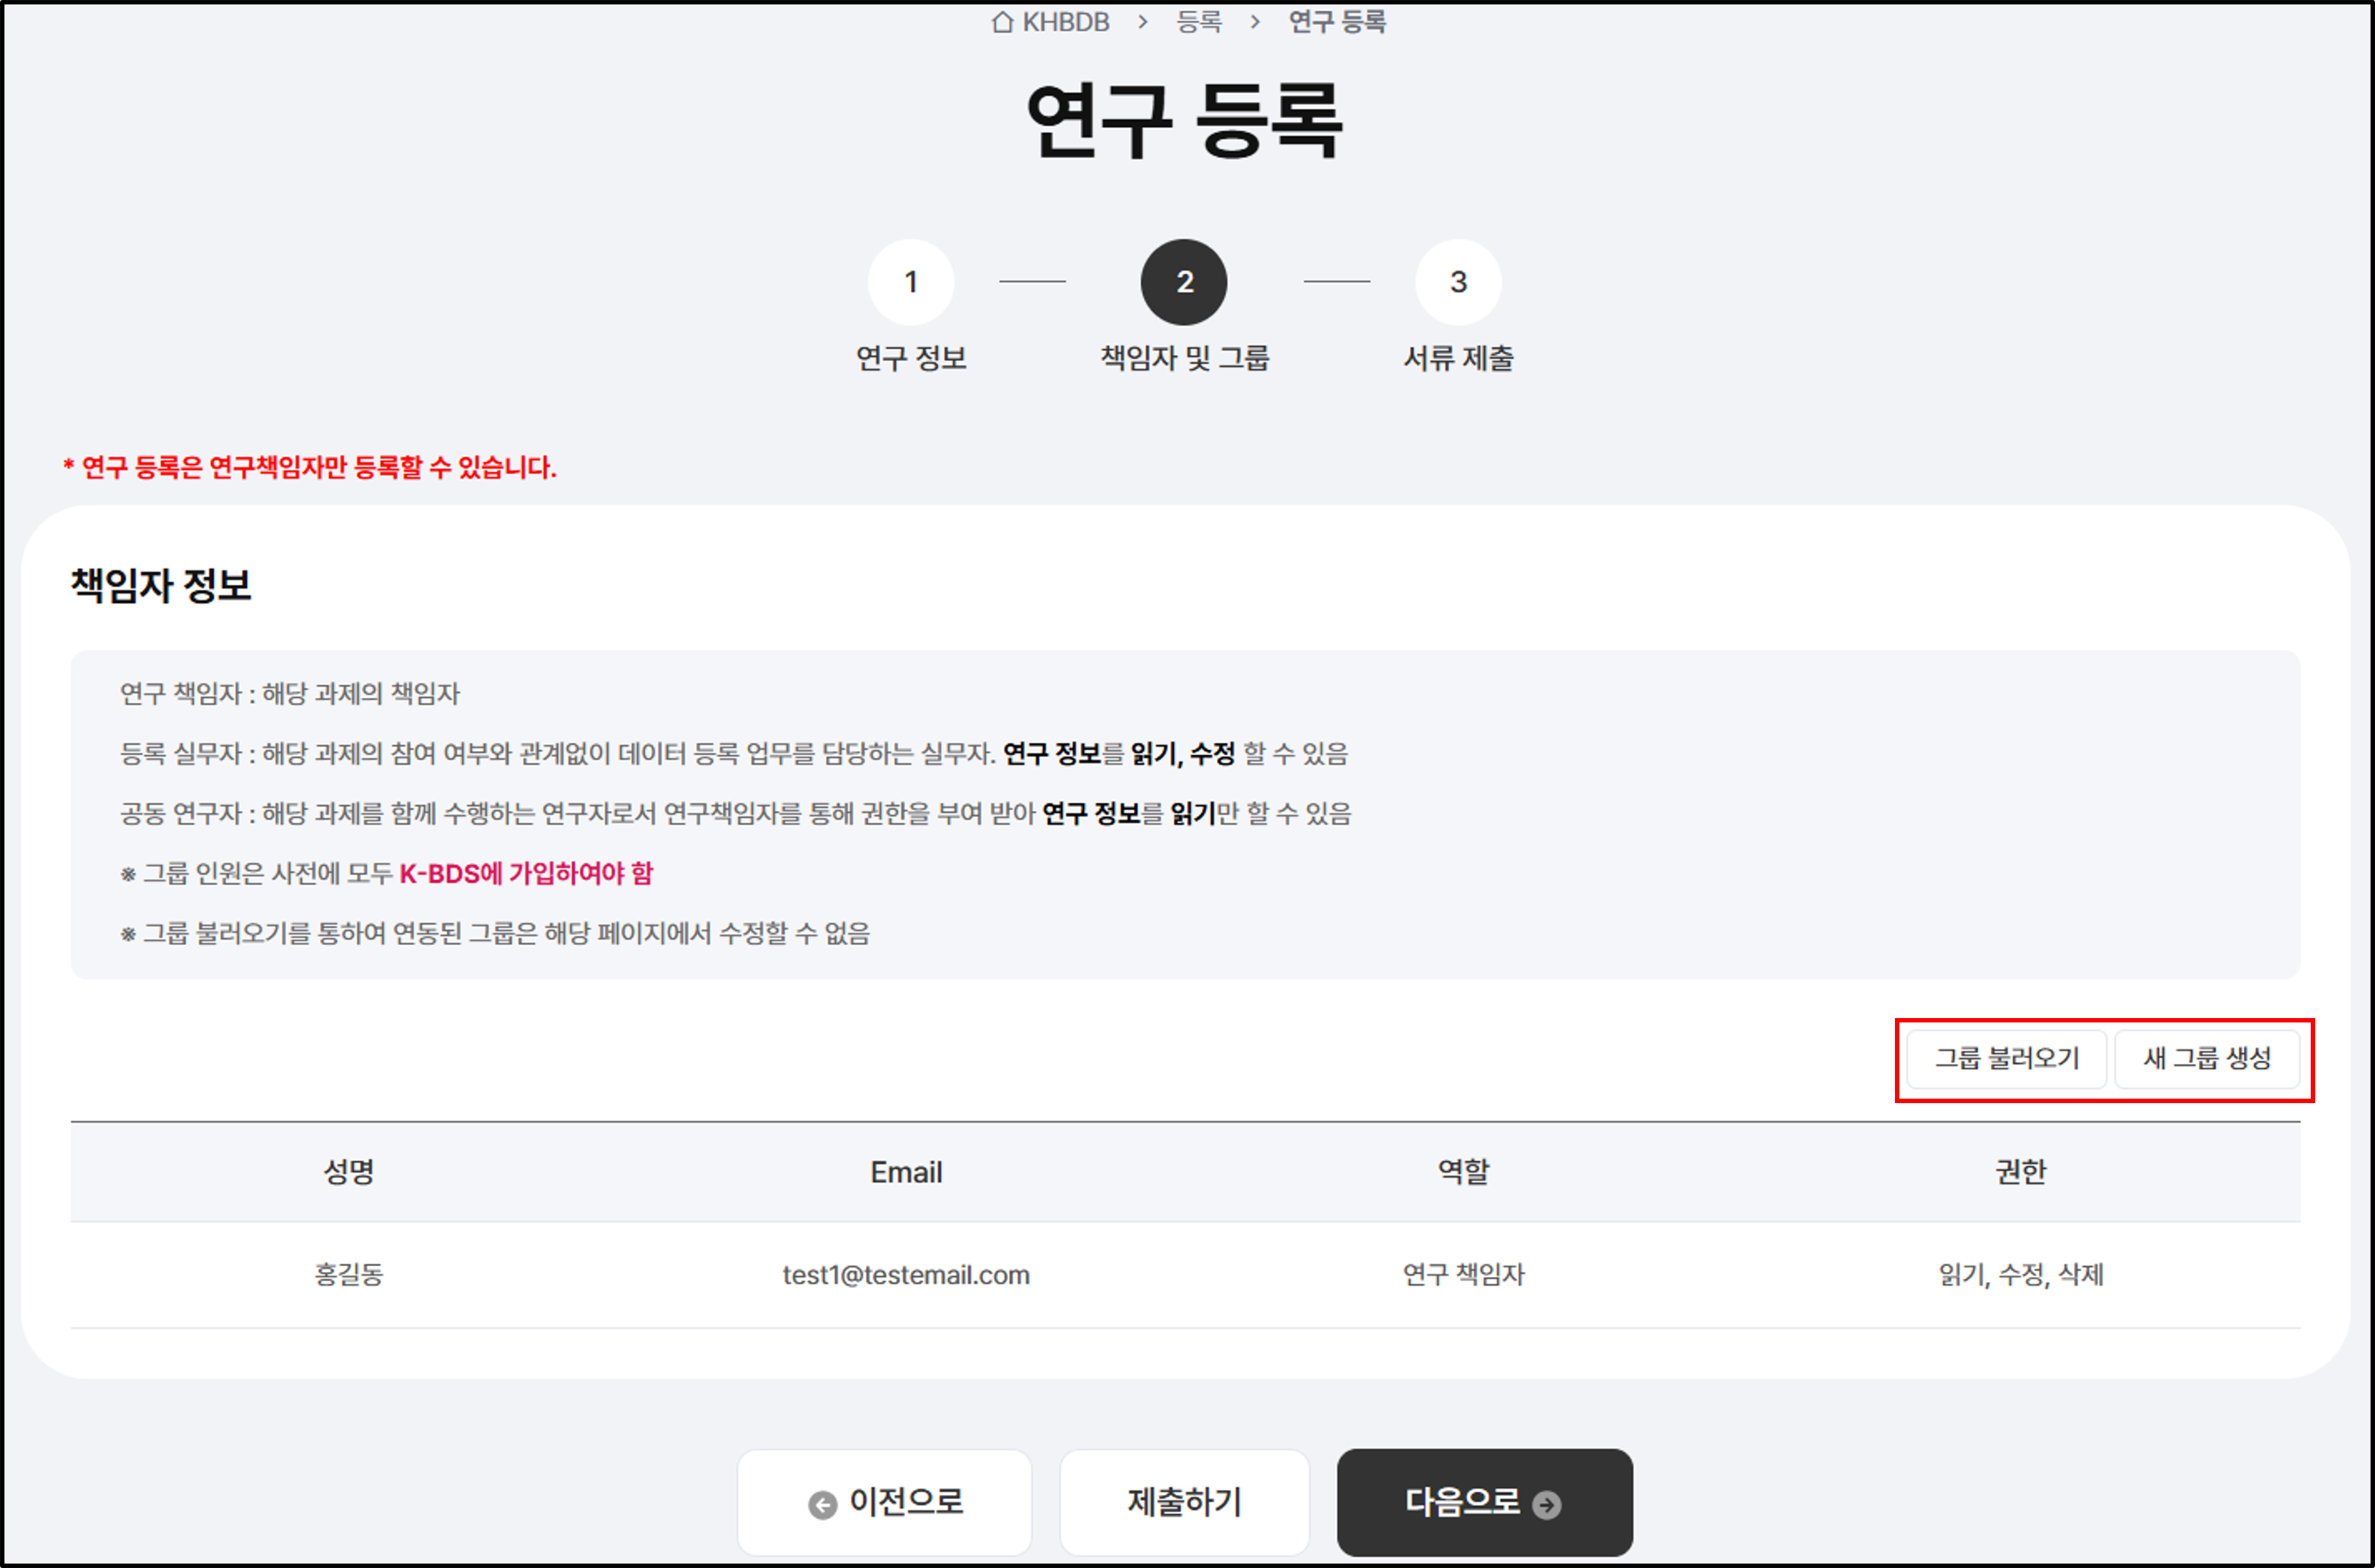Screen dimensions: 2375x1568
Task: Select step 2 circle labeled 책임자 및 그룹
Action: [1184, 282]
